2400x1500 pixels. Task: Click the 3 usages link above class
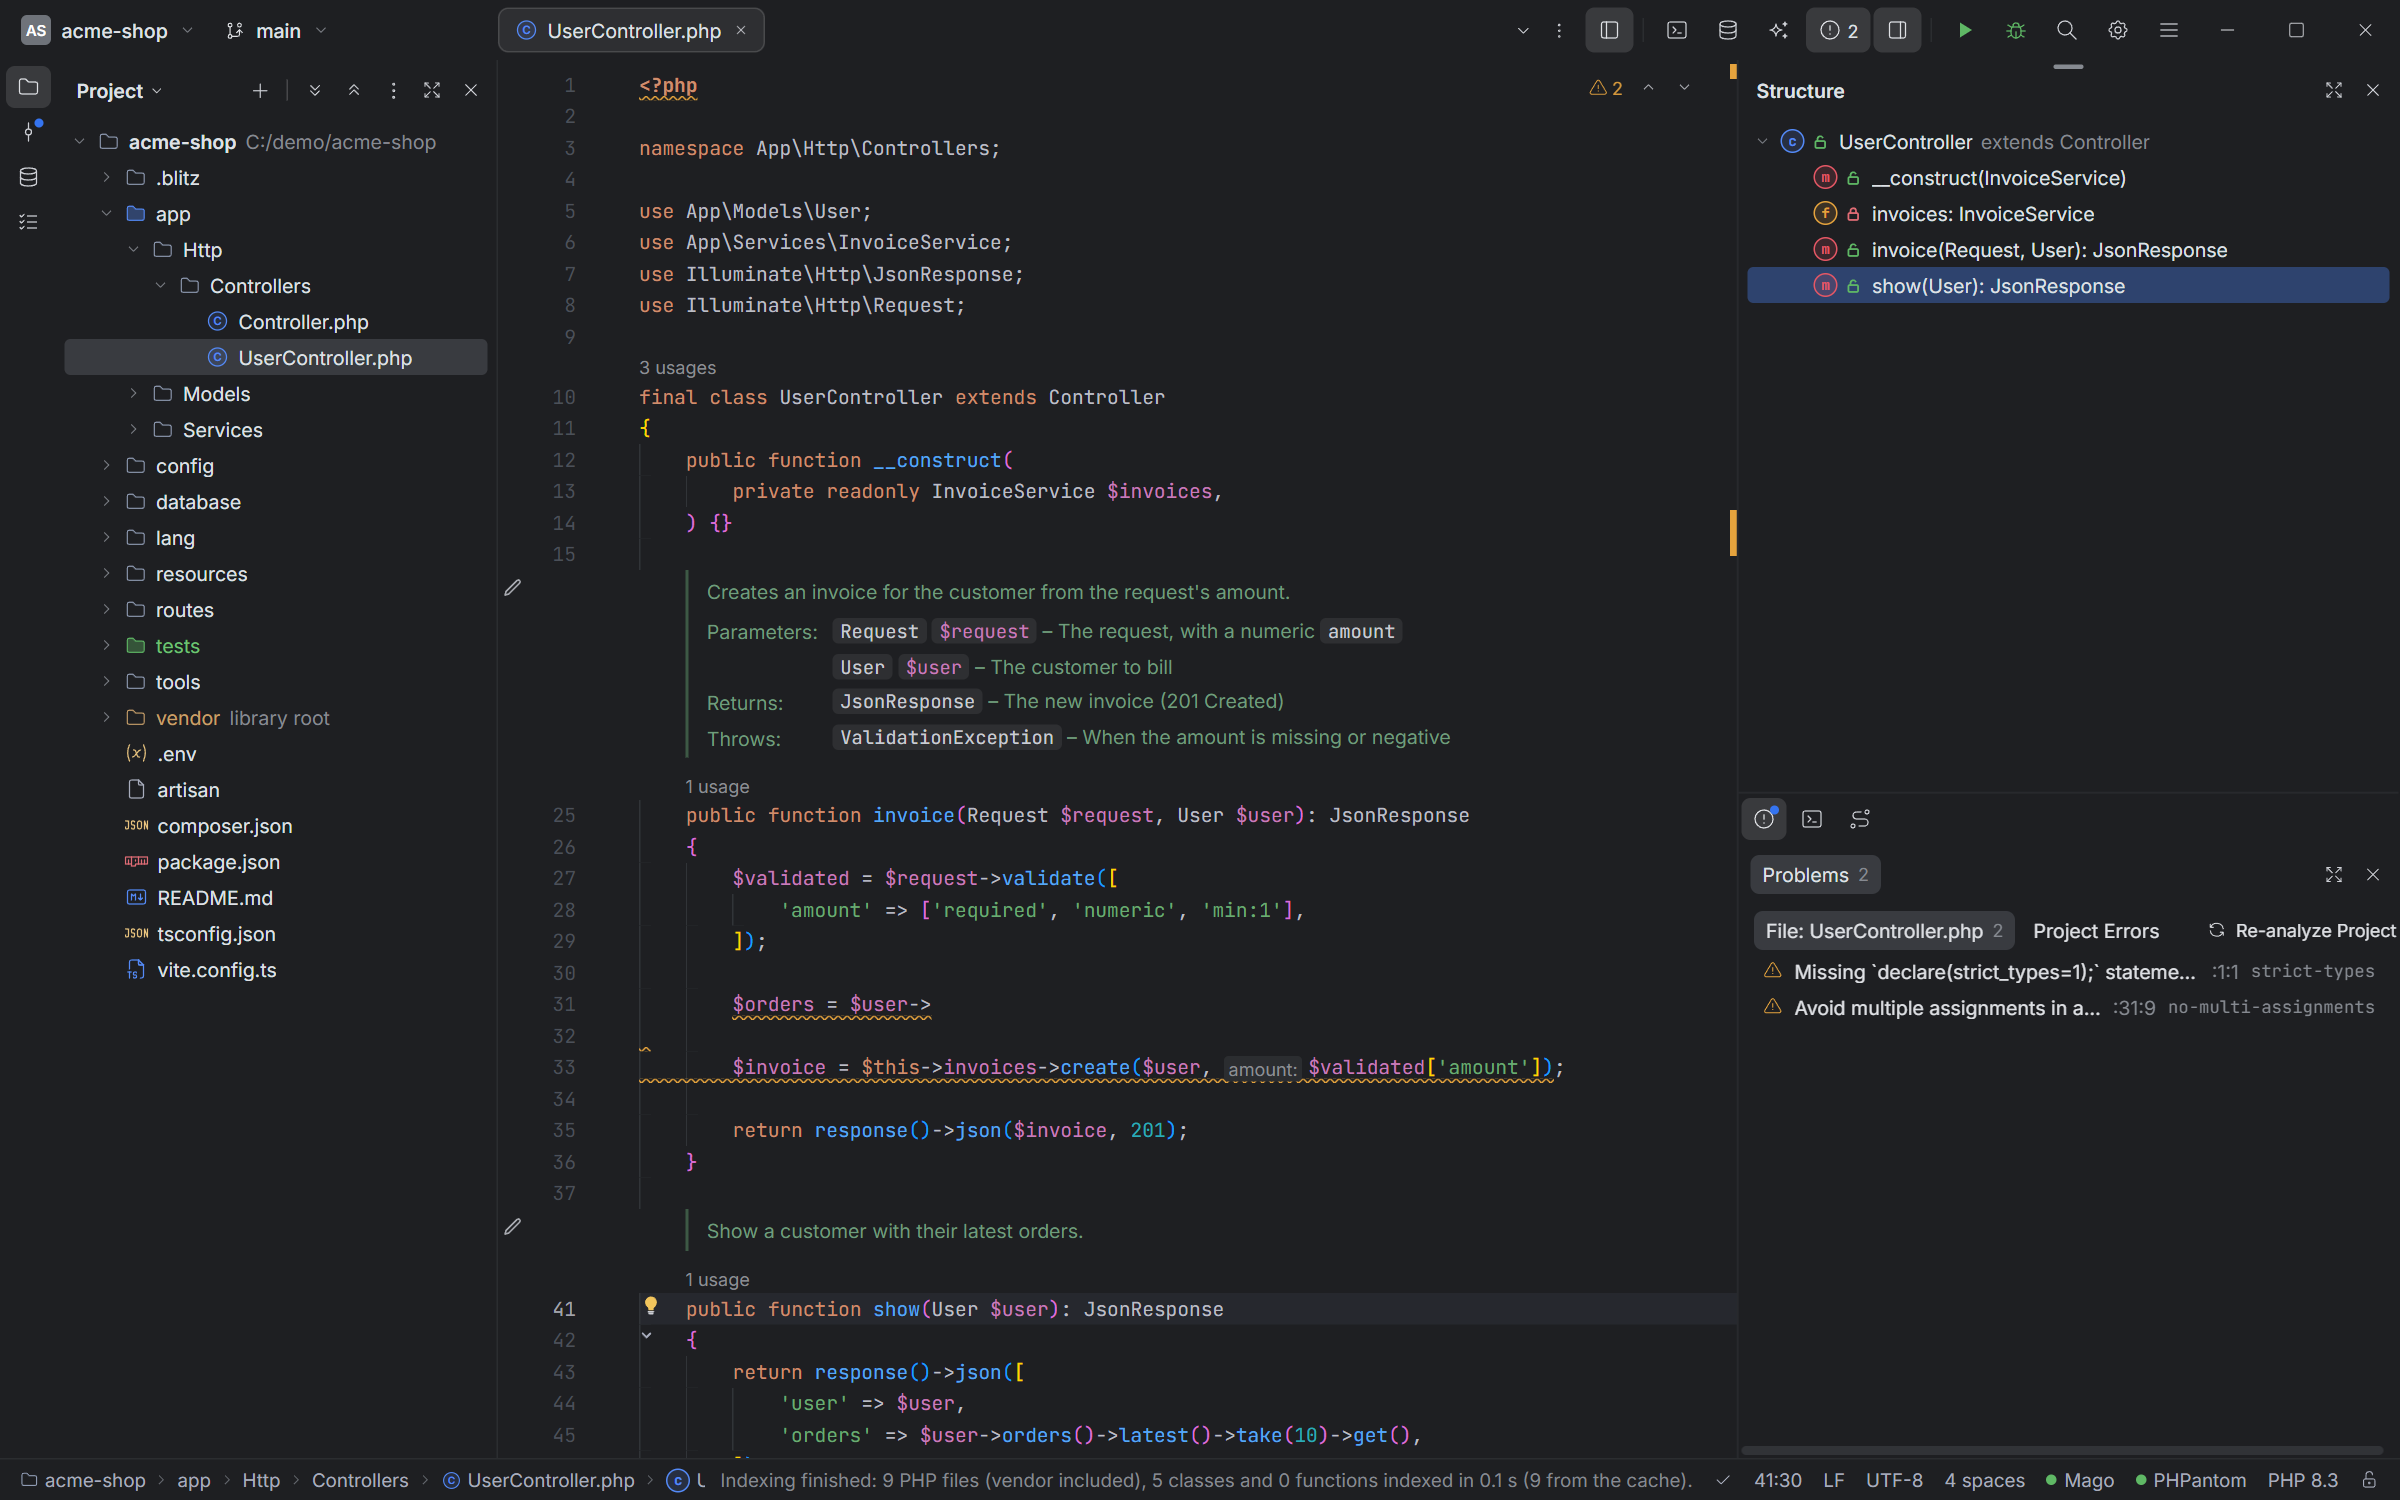(677, 368)
